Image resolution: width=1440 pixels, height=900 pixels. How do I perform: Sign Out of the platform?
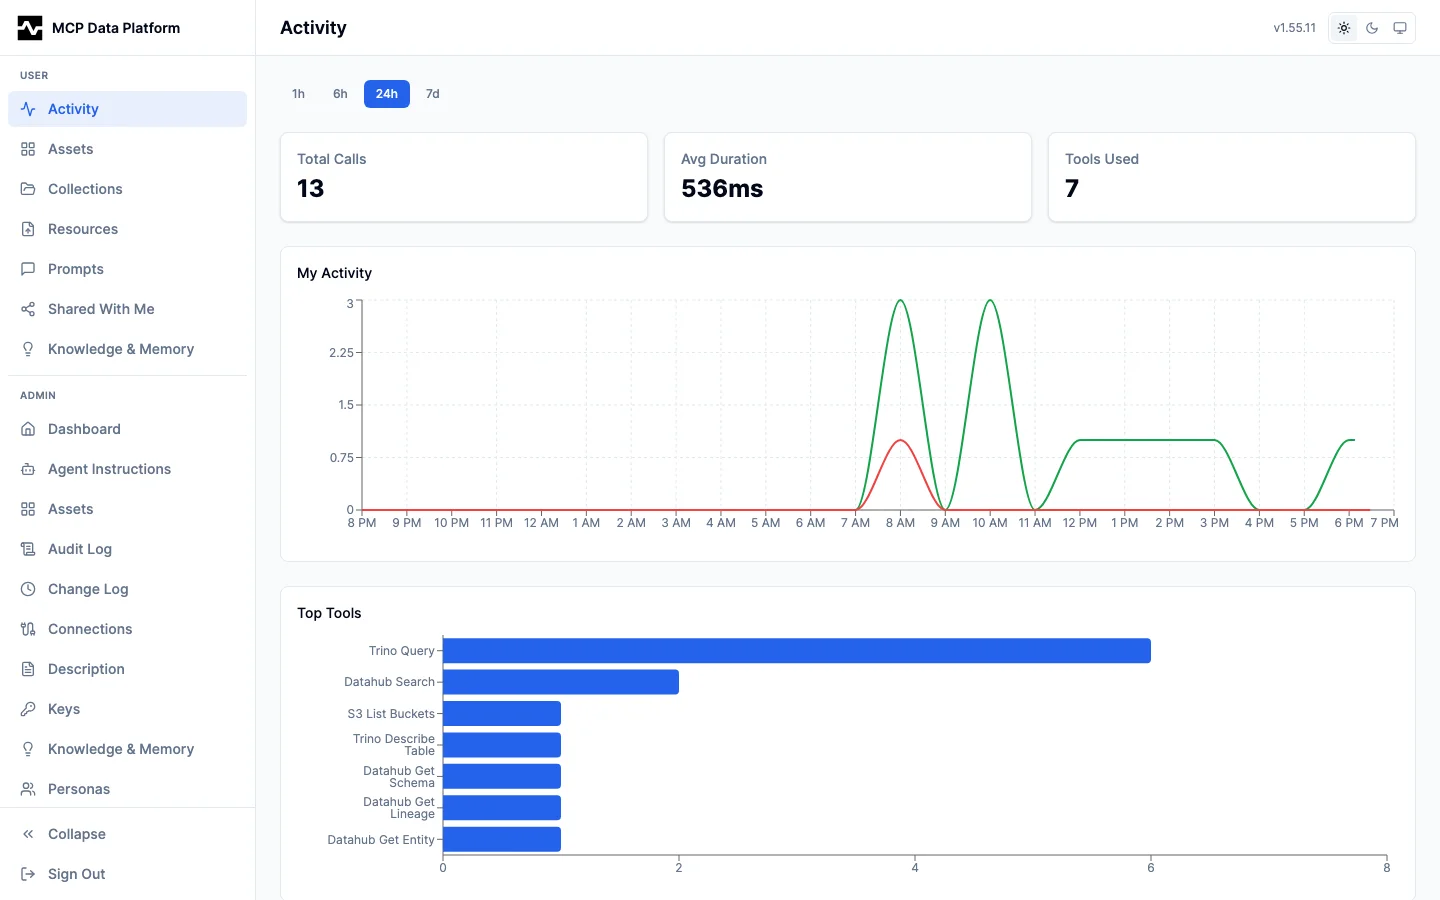point(76,874)
